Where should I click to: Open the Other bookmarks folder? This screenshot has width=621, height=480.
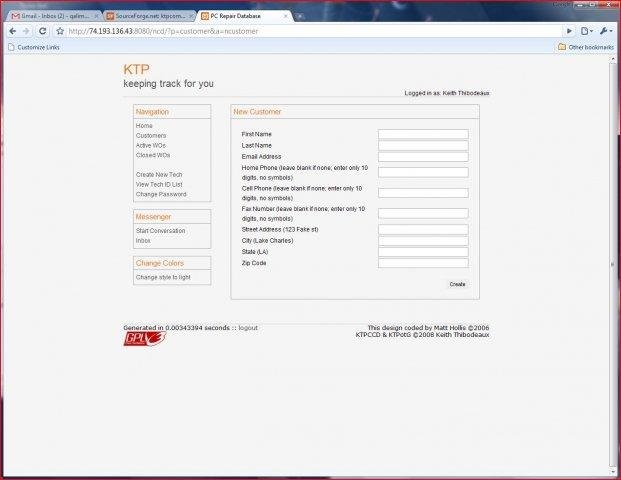coord(586,47)
